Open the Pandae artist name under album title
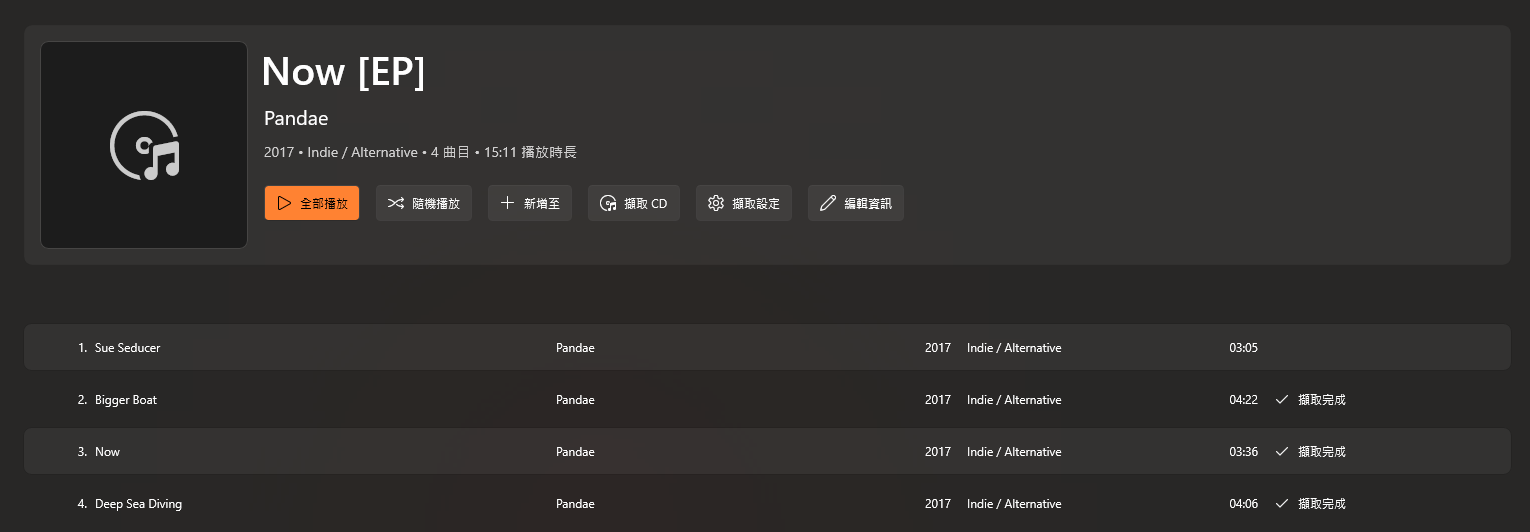The image size is (1530, 532). 296,118
